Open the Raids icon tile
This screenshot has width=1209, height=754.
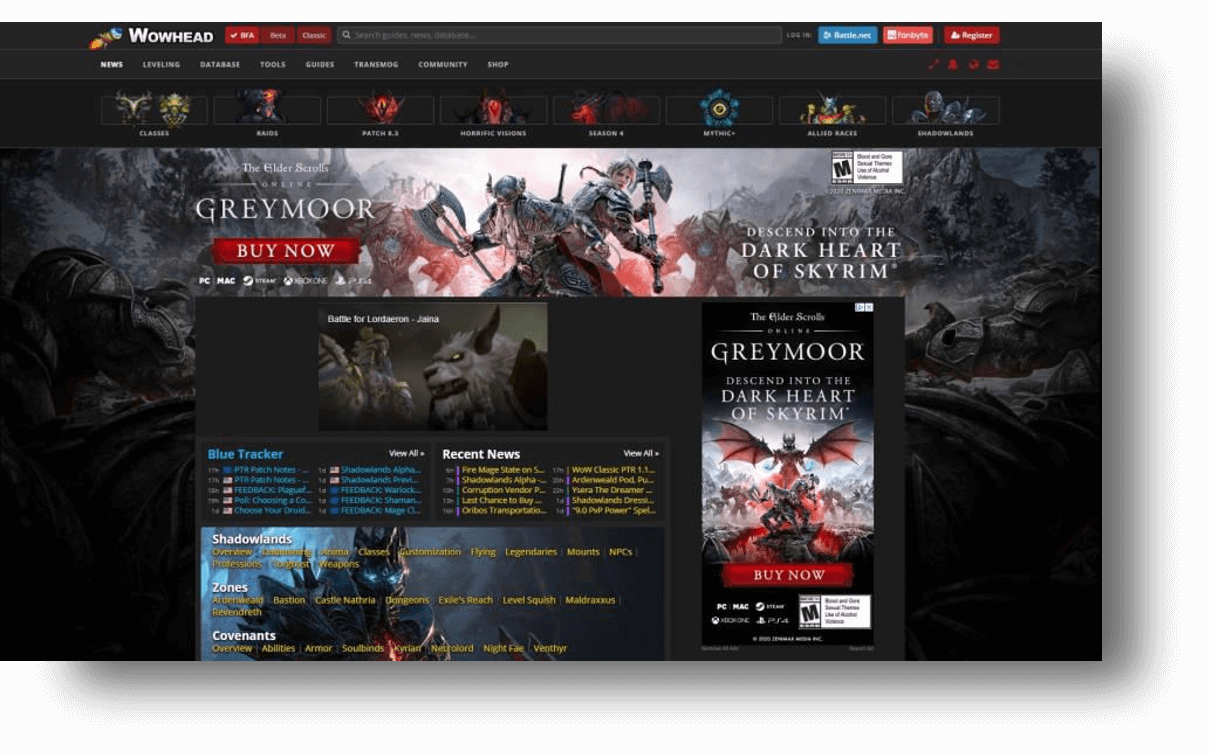pos(267,113)
